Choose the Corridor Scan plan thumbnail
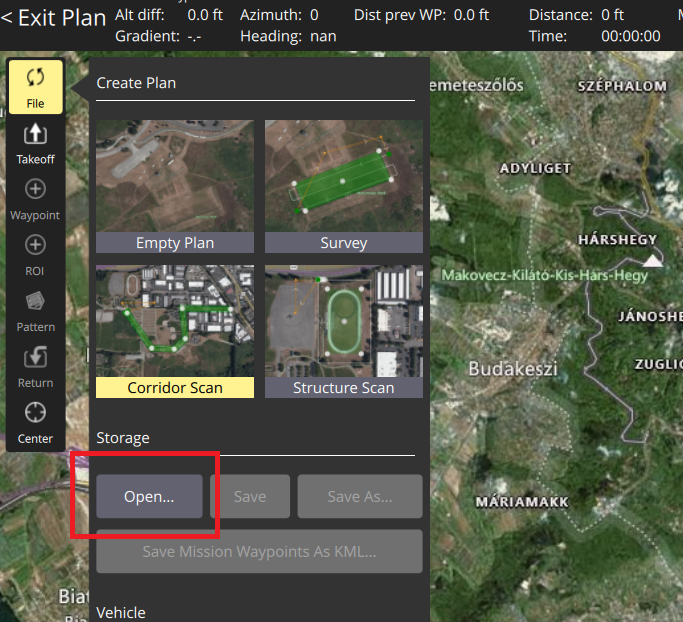The height and width of the screenshot is (622, 683). pos(175,331)
